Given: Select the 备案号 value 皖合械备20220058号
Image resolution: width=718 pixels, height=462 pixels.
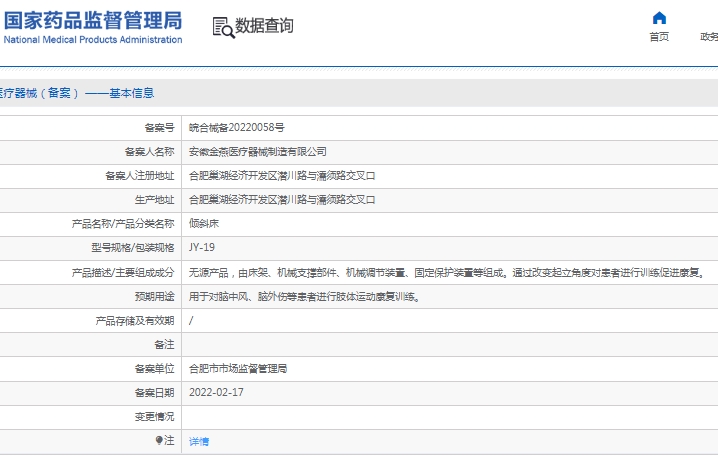Looking at the screenshot, I should click(x=236, y=128).
